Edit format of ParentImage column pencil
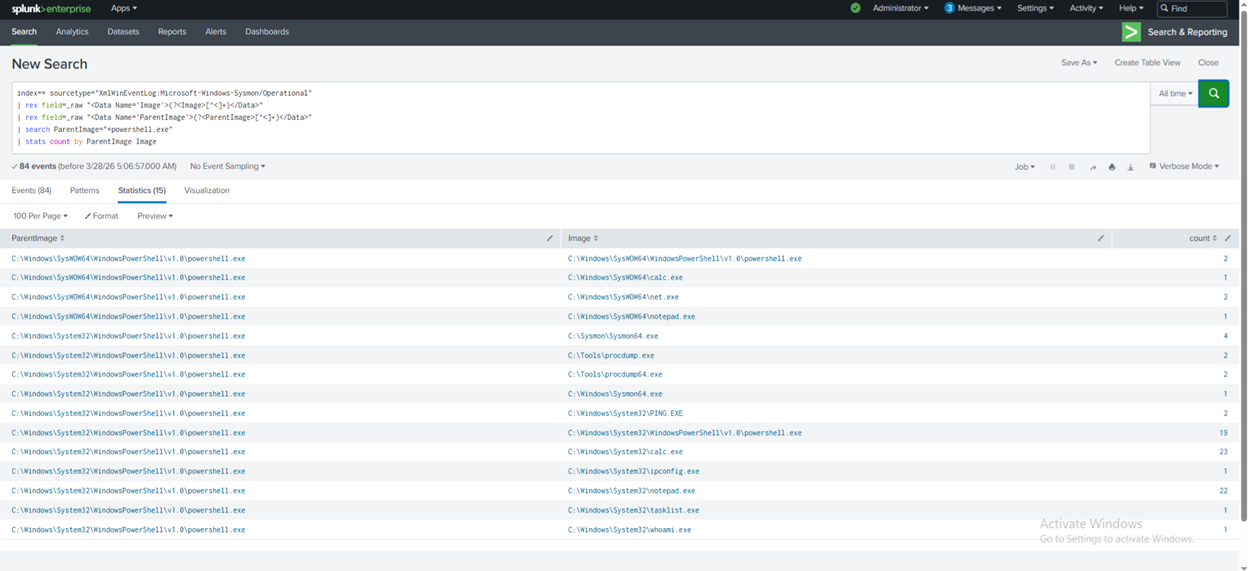The image size is (1248, 571). (x=550, y=238)
